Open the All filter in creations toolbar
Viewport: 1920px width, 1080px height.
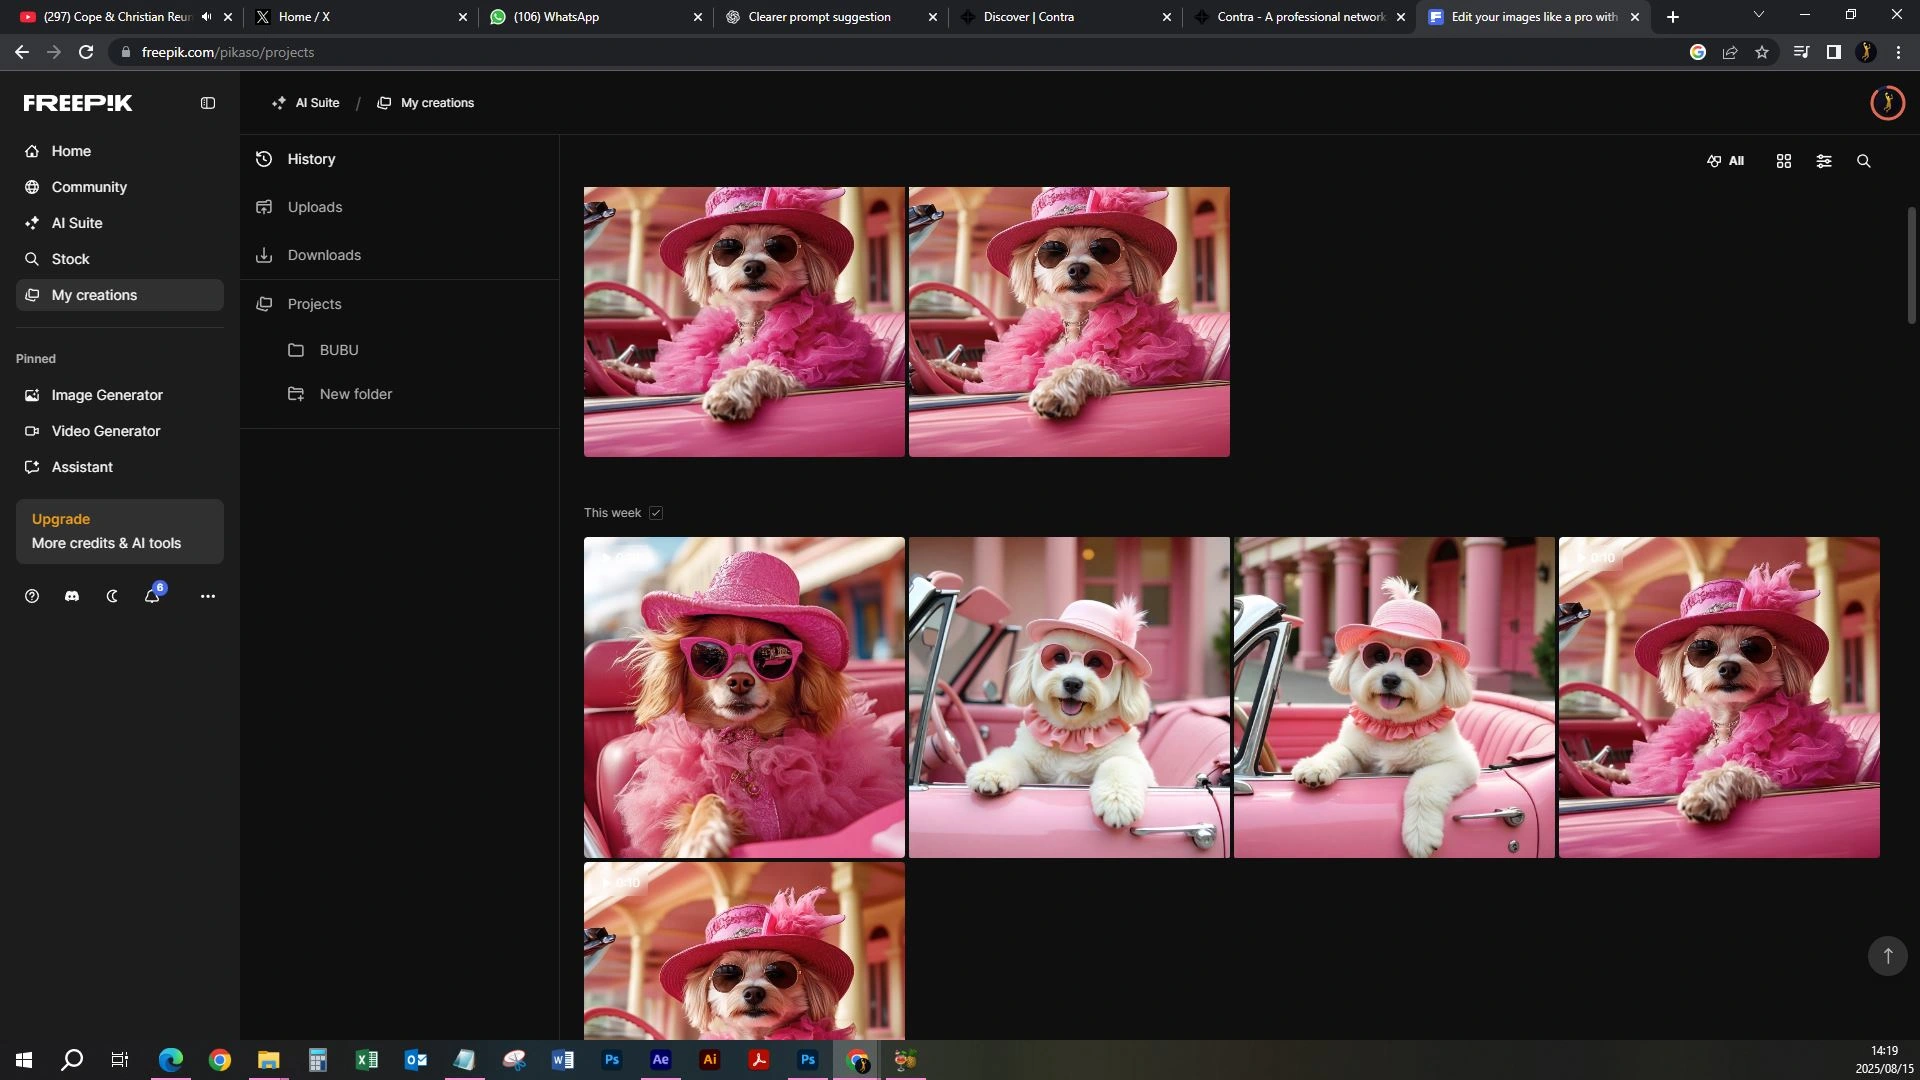1725,161
